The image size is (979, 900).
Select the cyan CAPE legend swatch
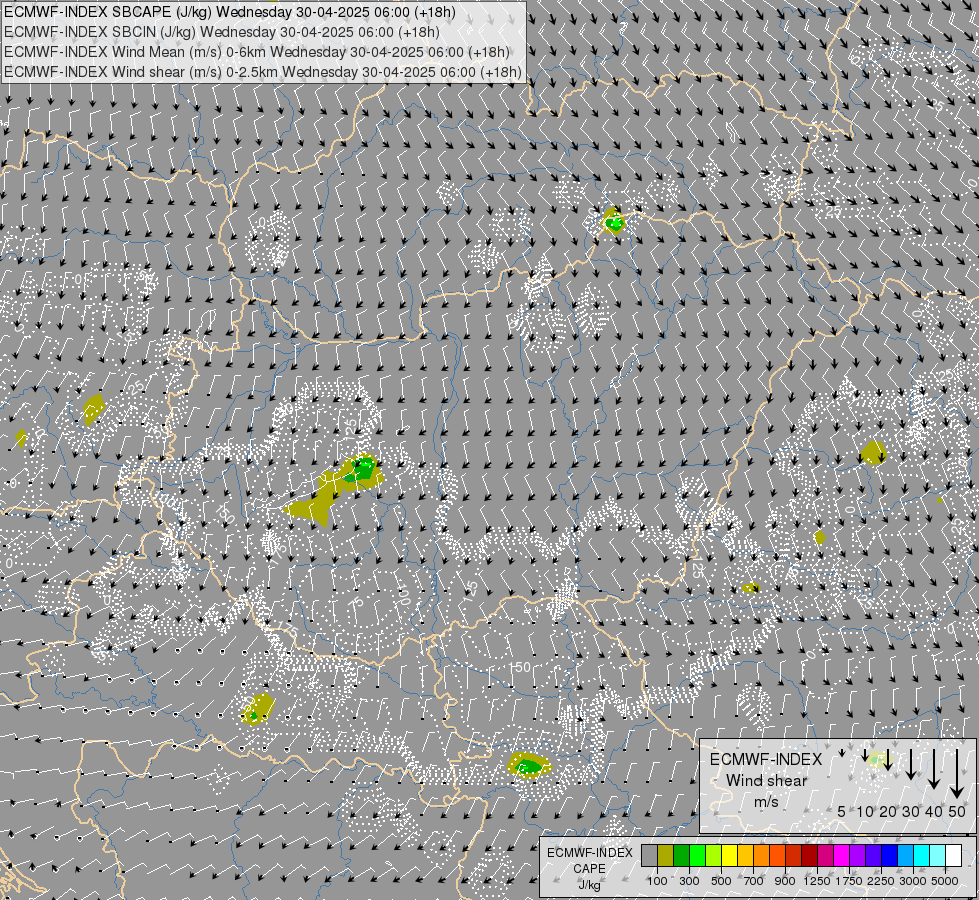[922, 856]
